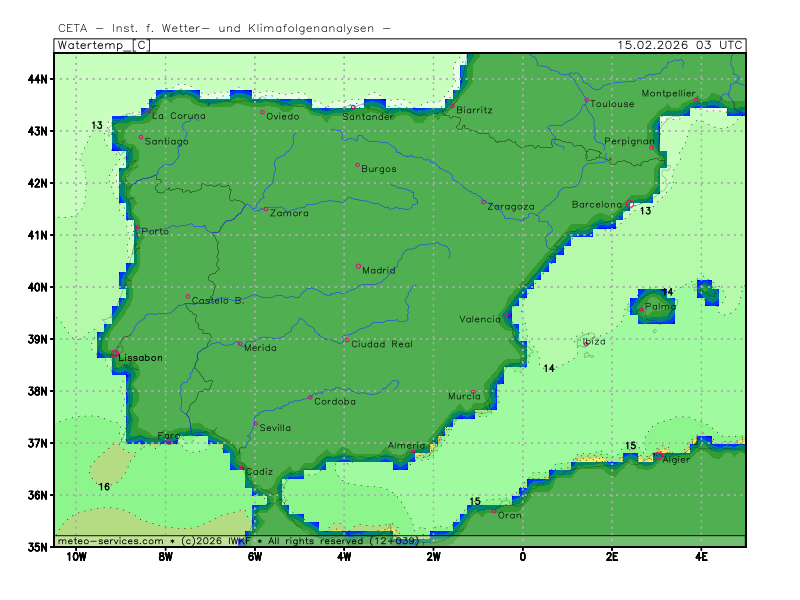This screenshot has width=800, height=600.
Task: Select the Valencia city marker
Action: pyautogui.click(x=508, y=315)
